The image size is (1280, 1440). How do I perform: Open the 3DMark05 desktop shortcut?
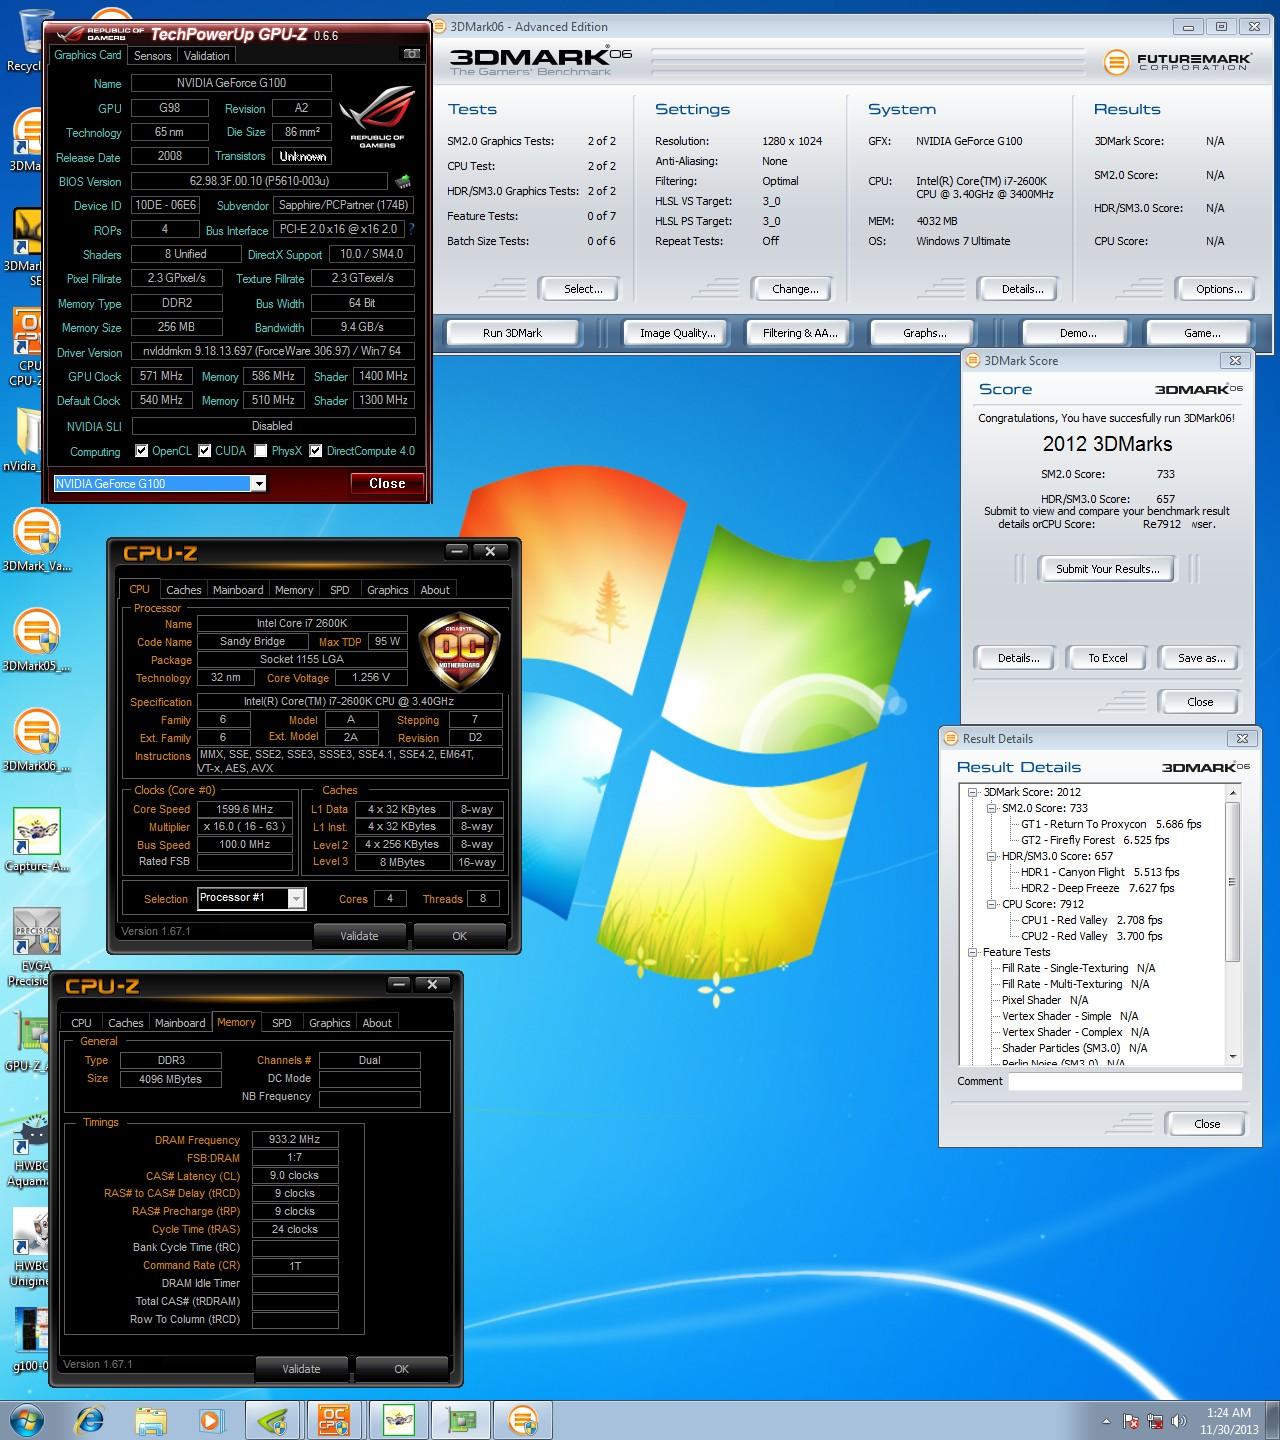coord(37,640)
